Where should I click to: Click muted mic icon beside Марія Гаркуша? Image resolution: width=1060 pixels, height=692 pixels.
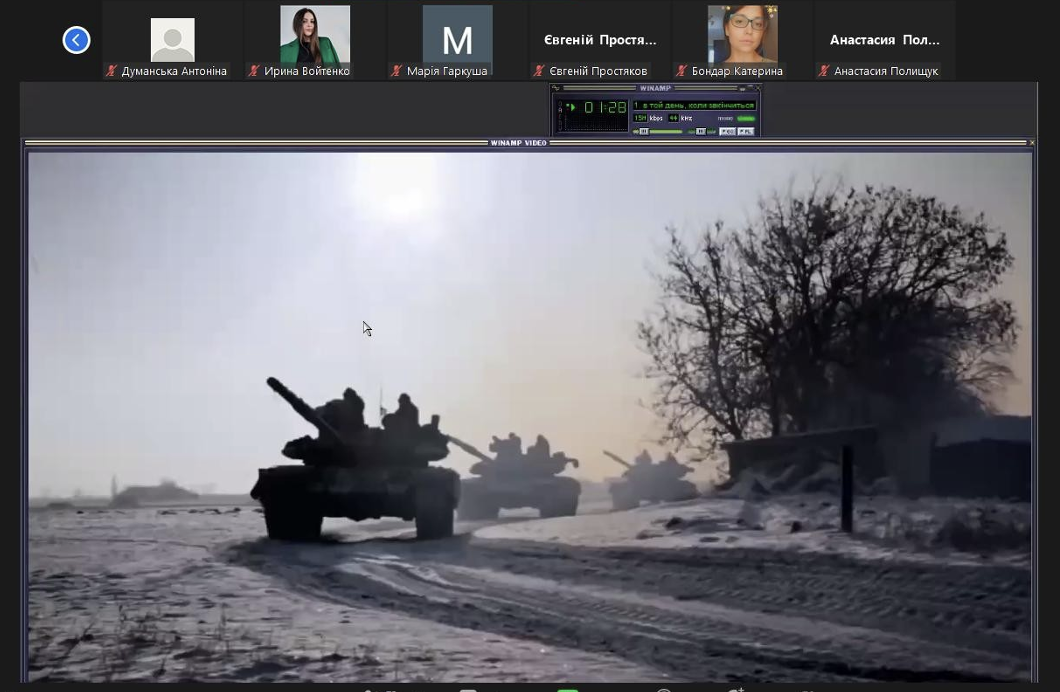pos(397,71)
